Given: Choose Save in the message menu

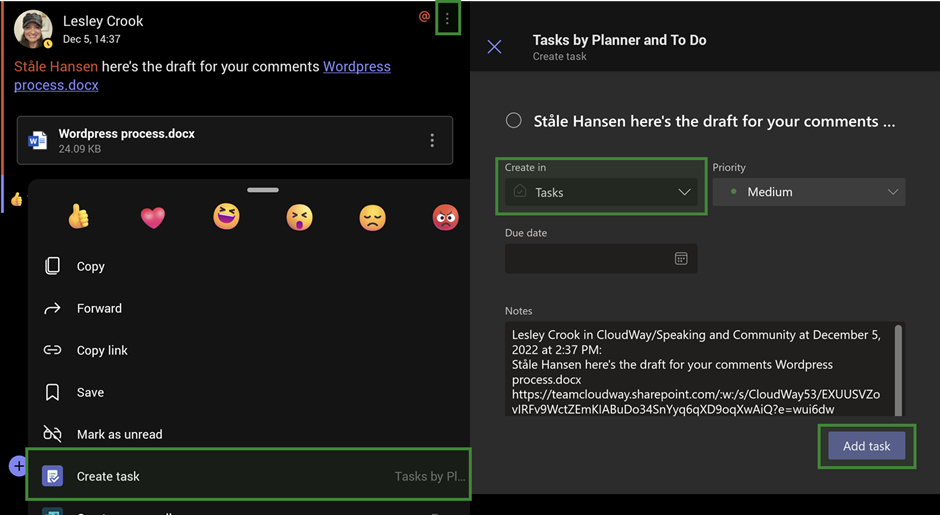Looking at the screenshot, I should coord(249,392).
